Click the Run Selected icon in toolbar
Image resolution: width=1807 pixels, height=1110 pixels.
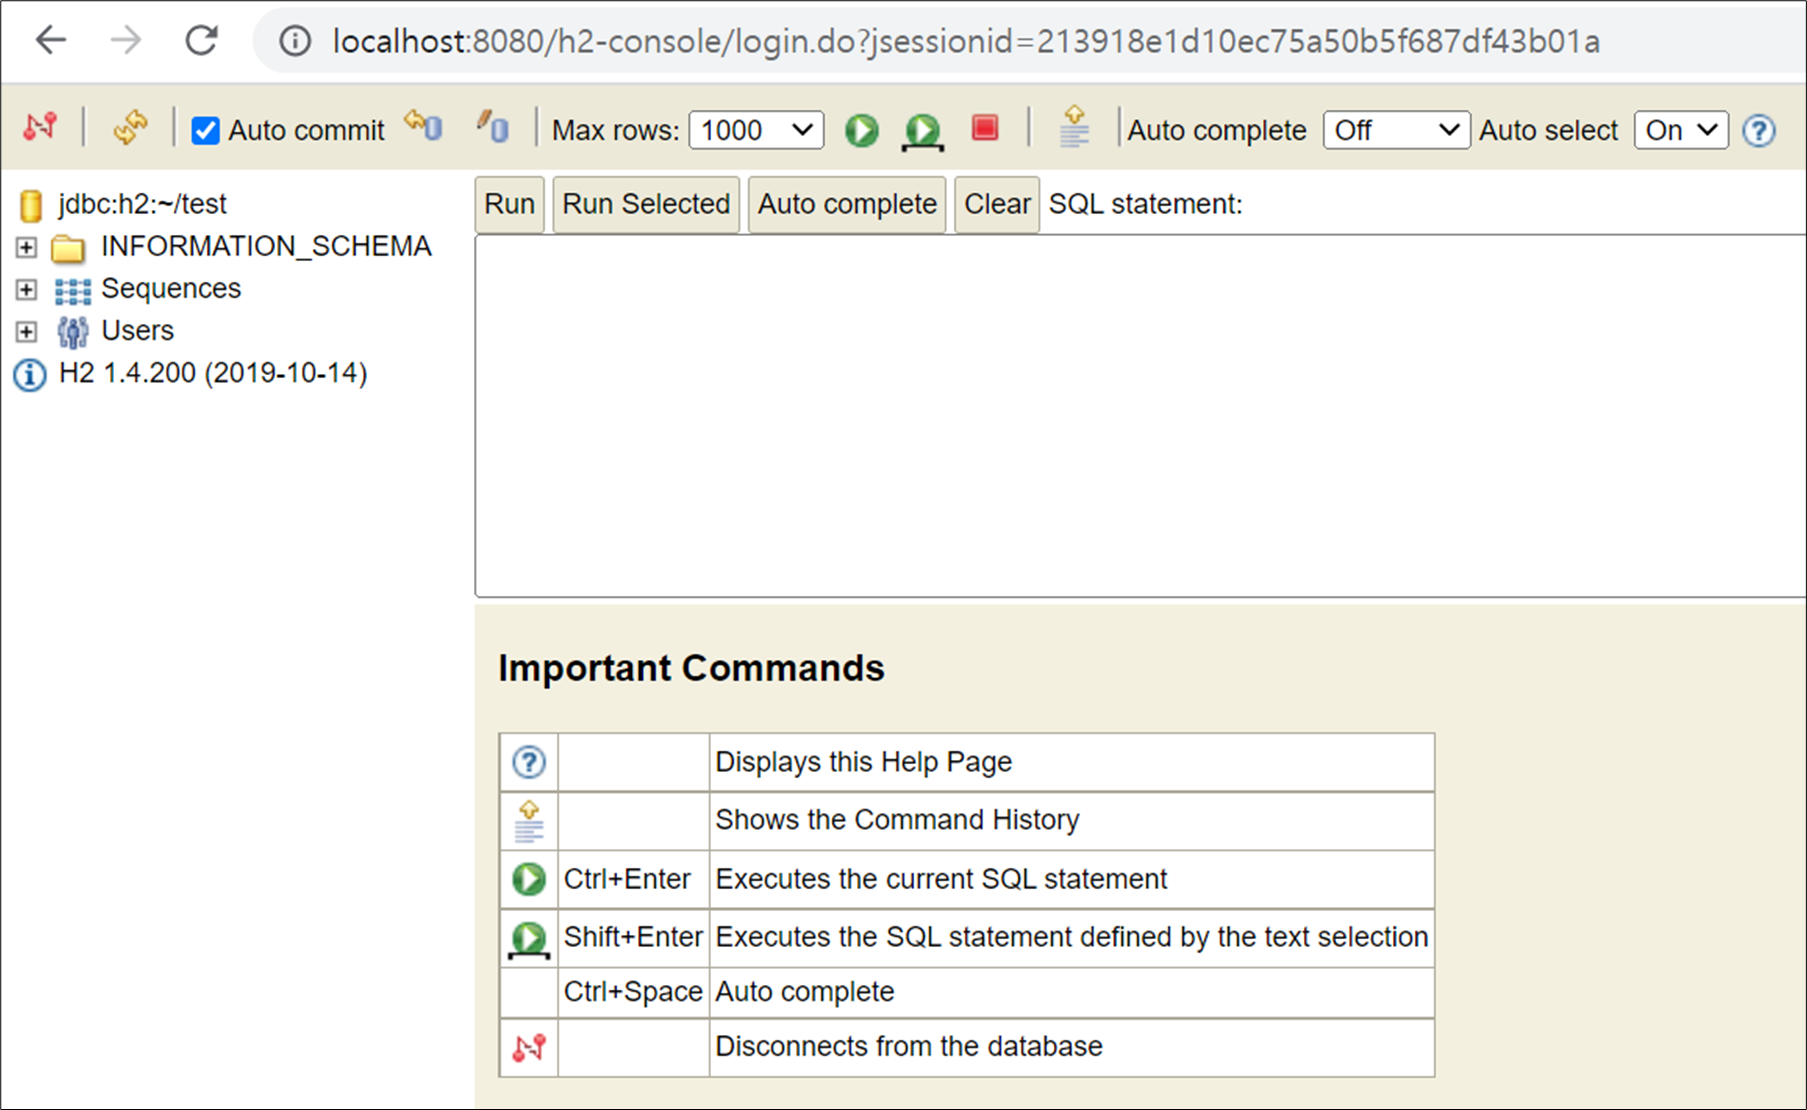[x=922, y=131]
